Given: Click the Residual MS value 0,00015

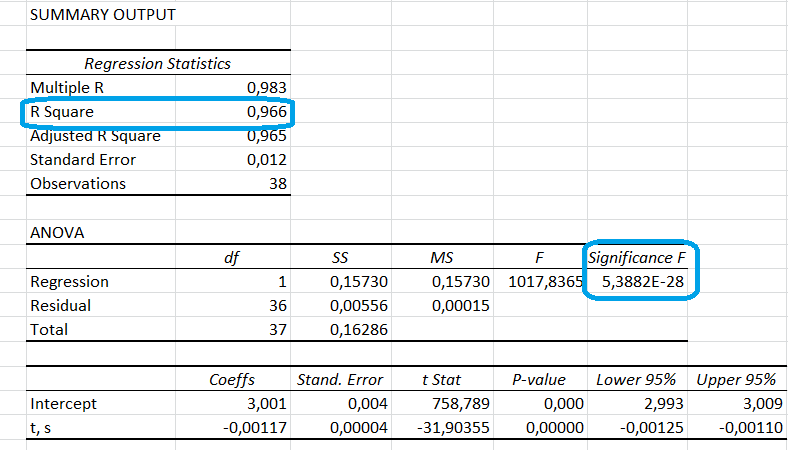Looking at the screenshot, I should [x=461, y=306].
